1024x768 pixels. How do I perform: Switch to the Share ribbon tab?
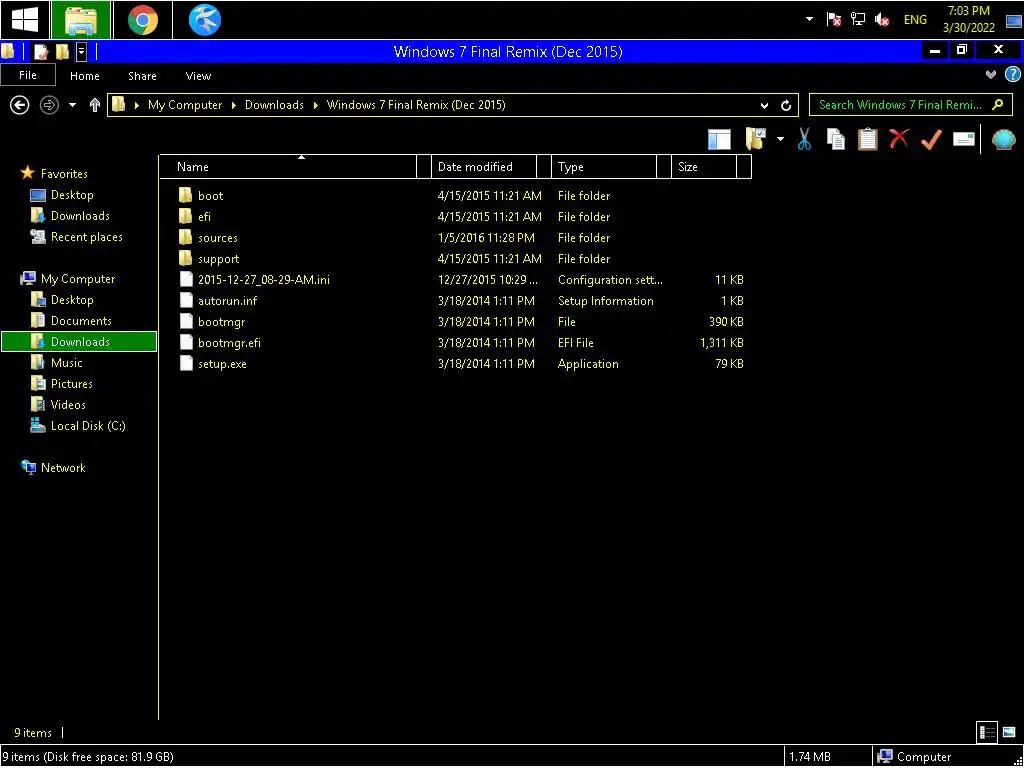point(142,76)
